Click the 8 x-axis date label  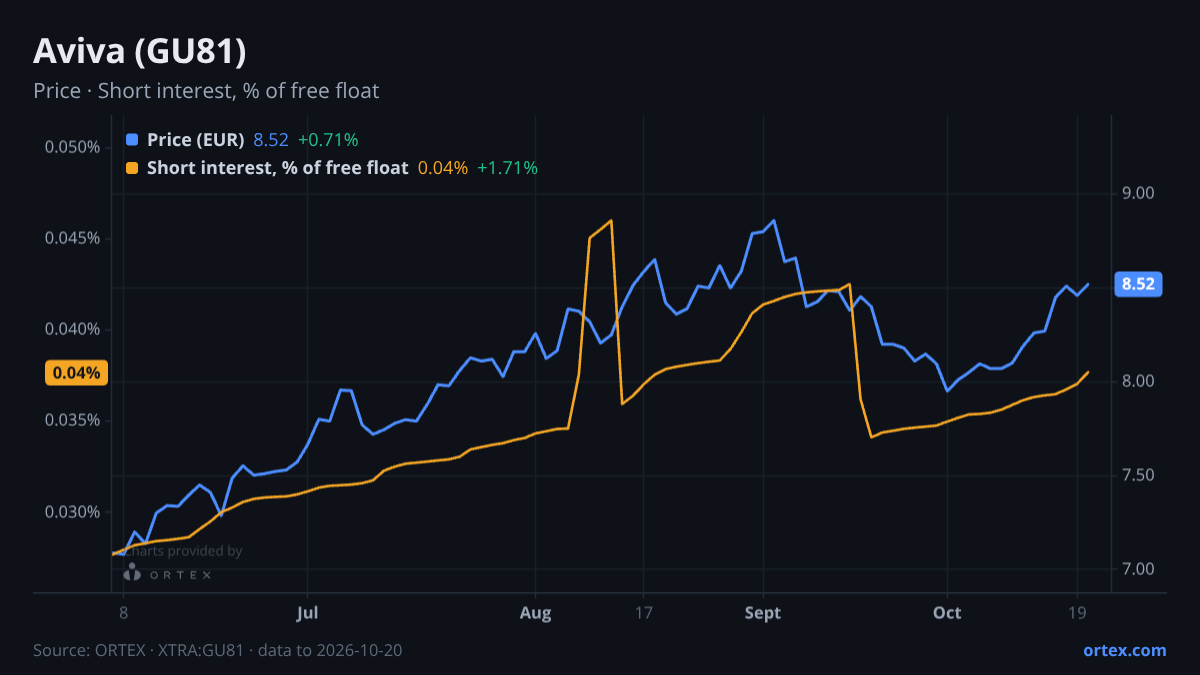pyautogui.click(x=123, y=612)
